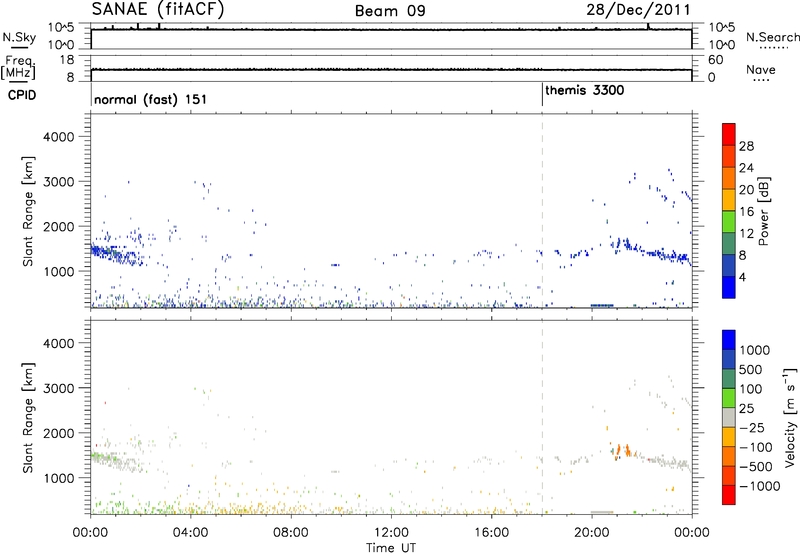Image resolution: width=800 pixels, height=554 pixels.
Task: Pick the green Velocity segment between 25 and 100
Action: [x=729, y=398]
